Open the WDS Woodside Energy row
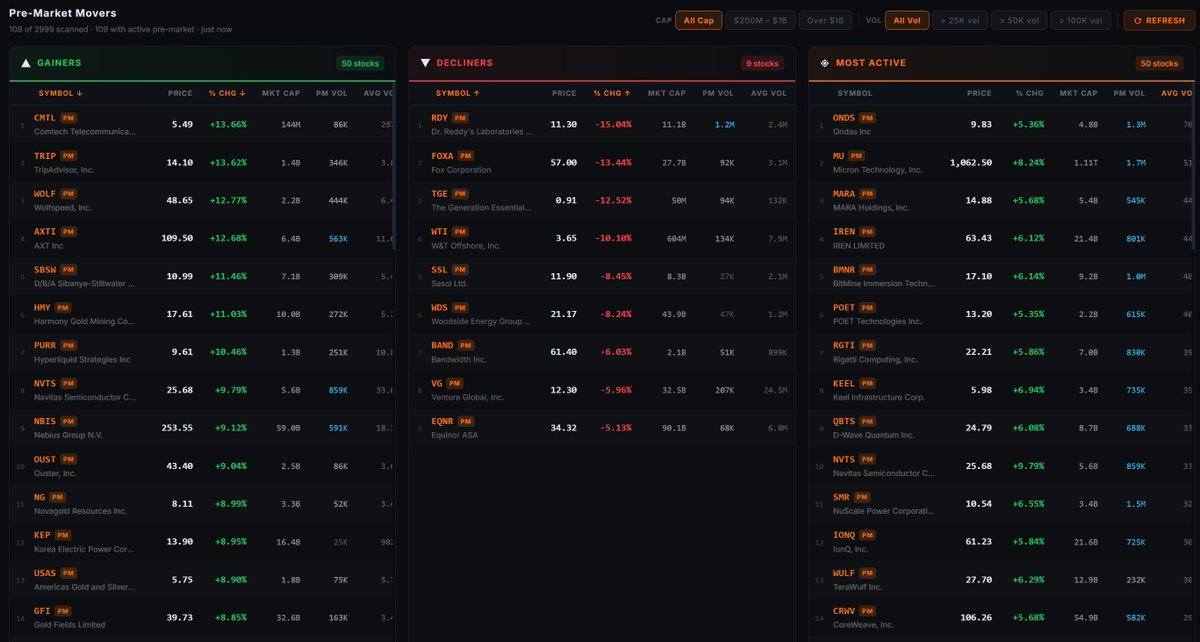 point(602,314)
